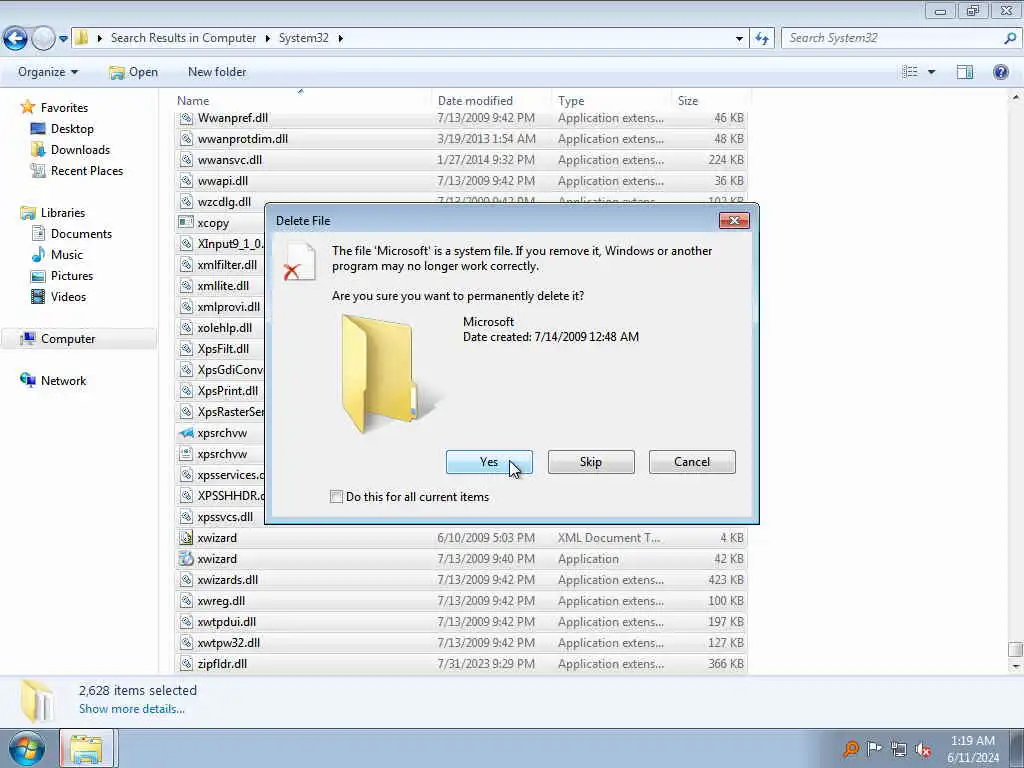The image size is (1024, 768).
Task: Click Cancel in the Delete File dialog
Action: (692, 462)
